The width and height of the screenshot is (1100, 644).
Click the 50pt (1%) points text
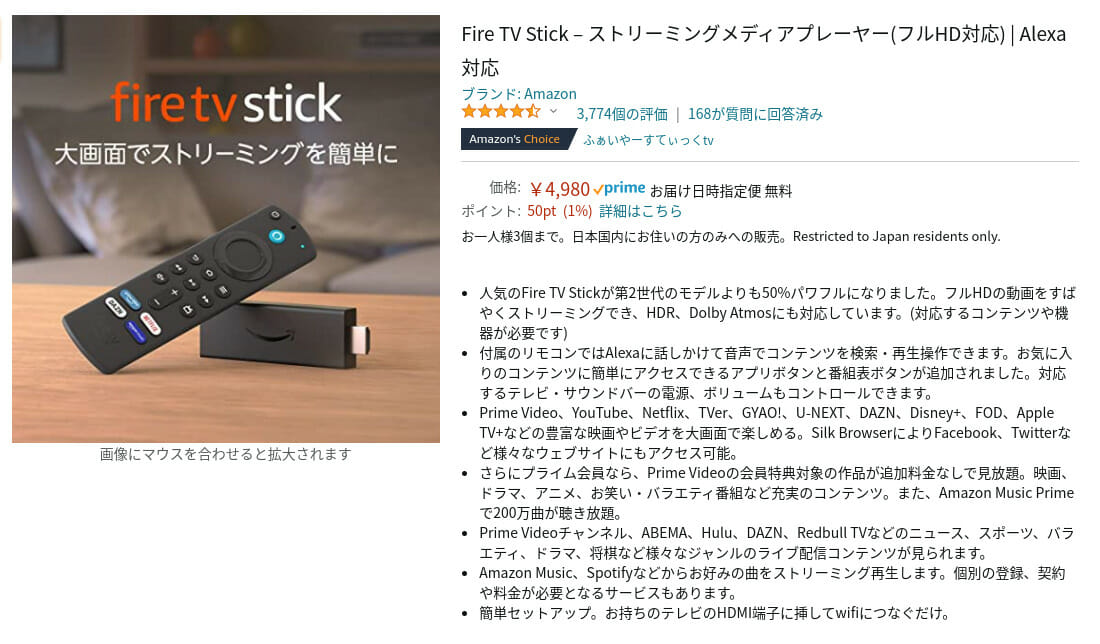point(559,210)
